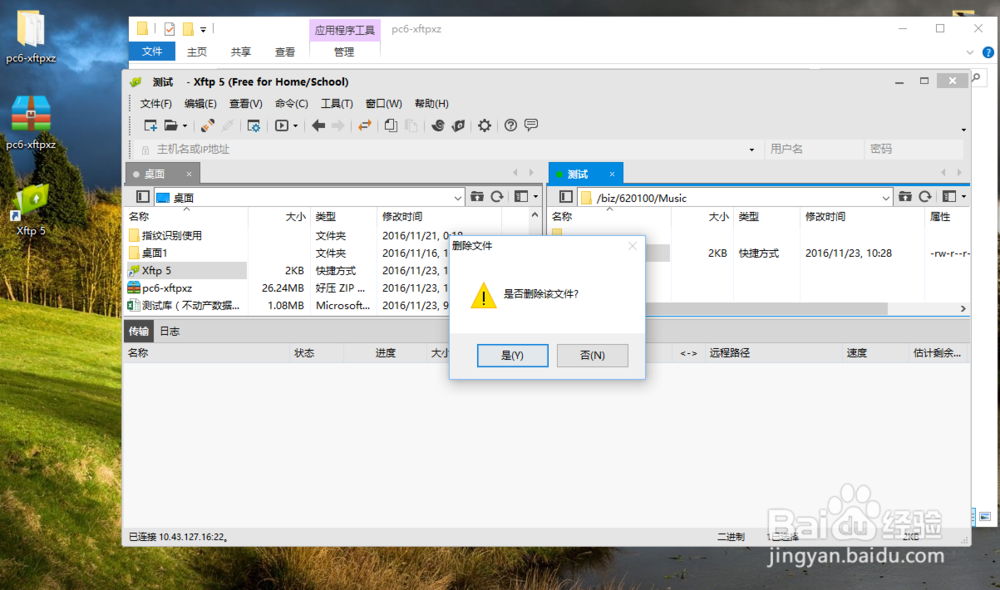Open the Open Session dropdown arrow

(185, 126)
